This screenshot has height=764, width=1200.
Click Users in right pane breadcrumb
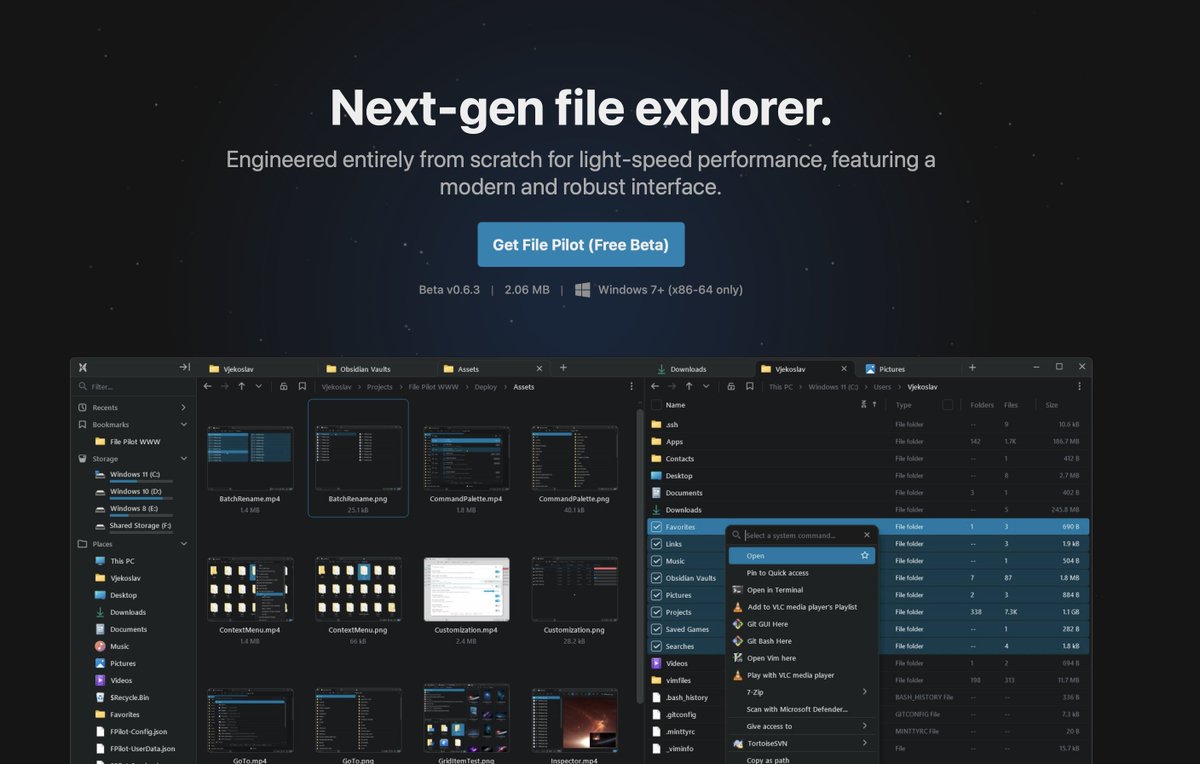tap(882, 386)
